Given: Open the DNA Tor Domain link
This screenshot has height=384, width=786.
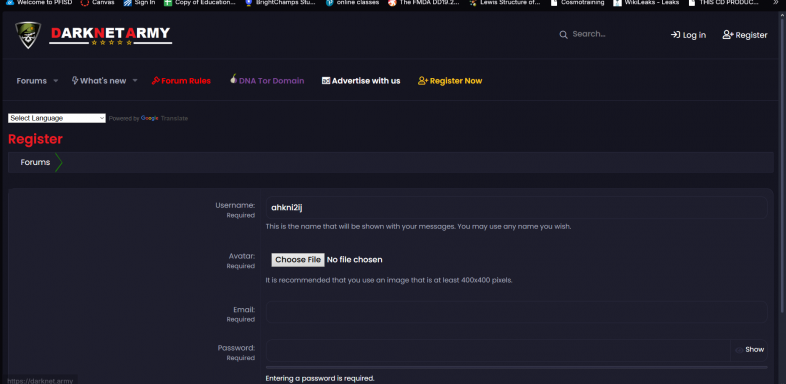Looking at the screenshot, I should coord(267,80).
